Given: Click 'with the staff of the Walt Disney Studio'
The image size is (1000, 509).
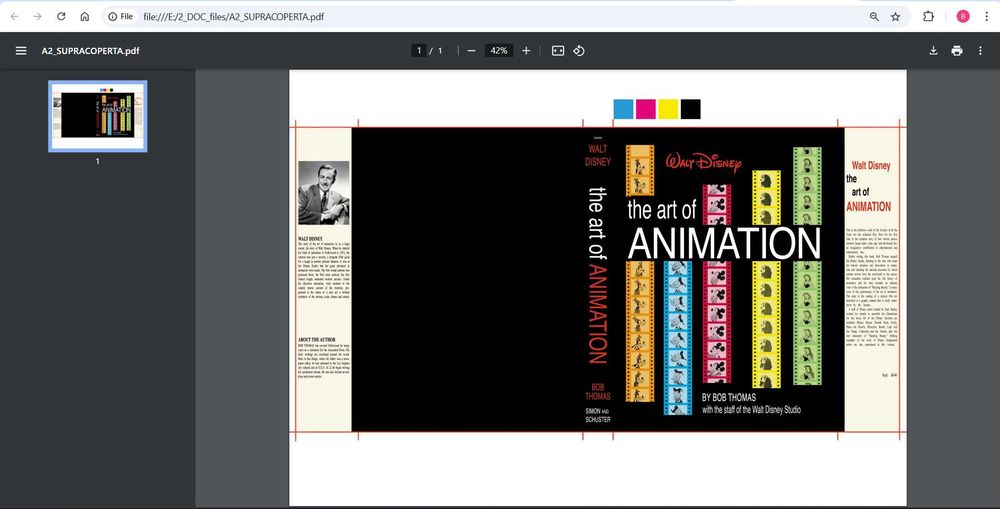Looking at the screenshot, I should coord(751,410).
